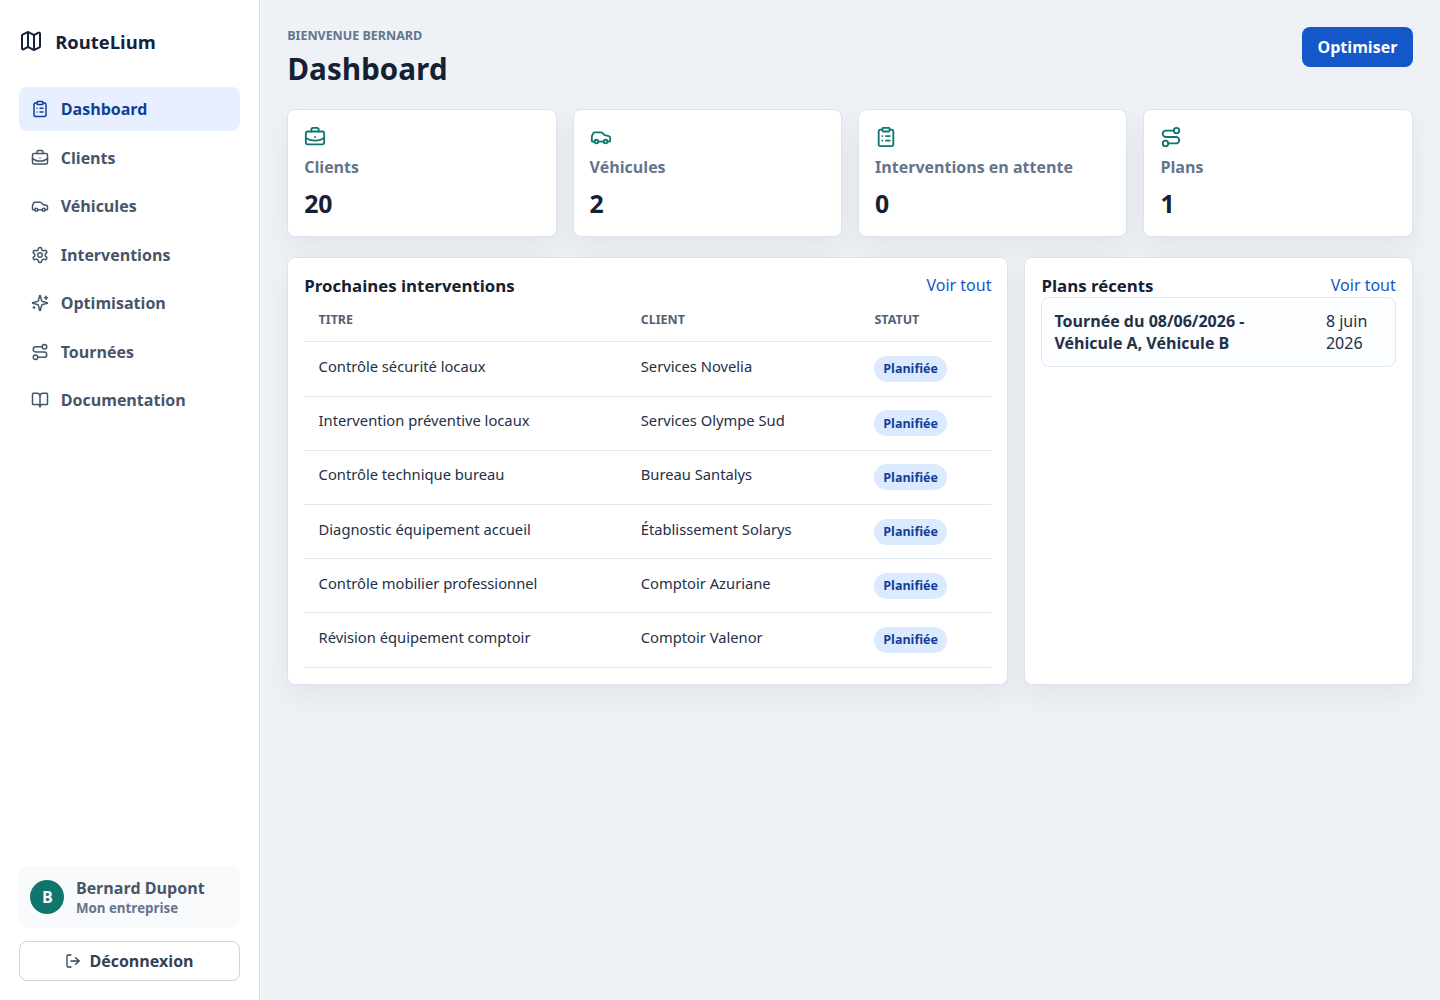1440x1000 pixels.
Task: Click Voir tout for Prochaines interventions
Action: click(x=958, y=285)
